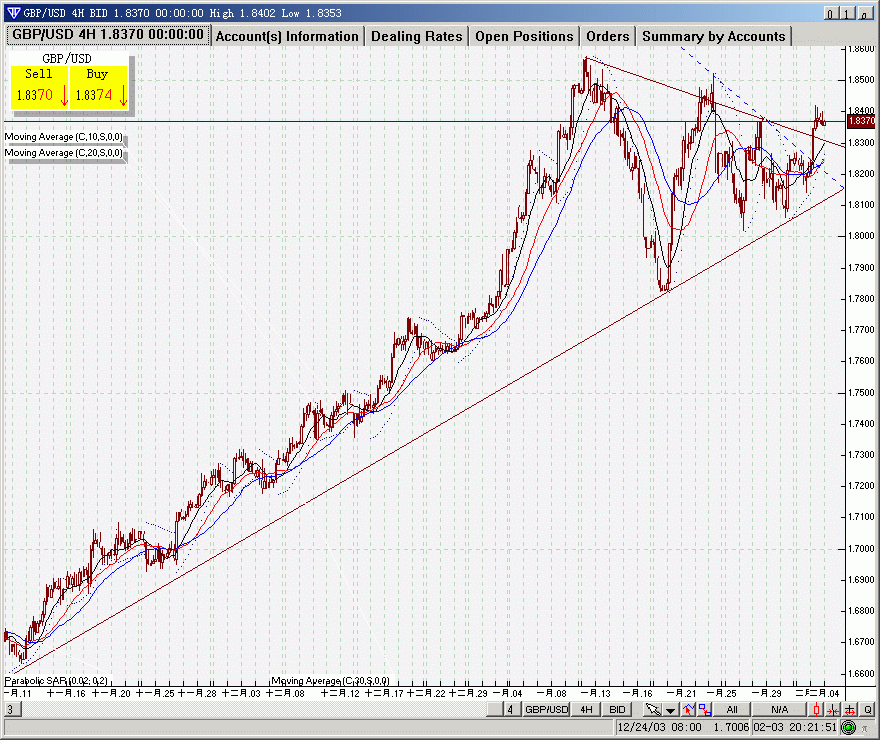
Task: Select the Parabolic SAR (0.02; 0.2) label
Action: (56, 681)
